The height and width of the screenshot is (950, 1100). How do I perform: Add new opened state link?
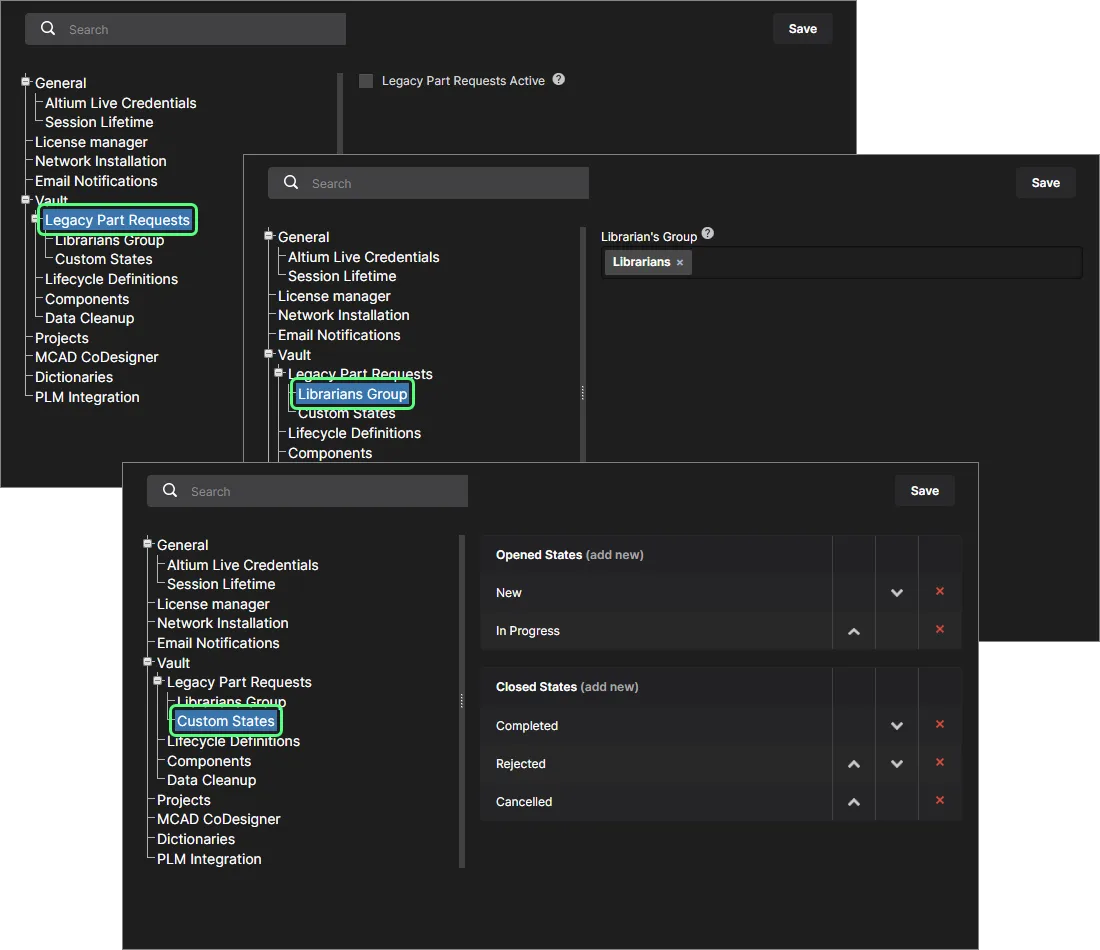(x=614, y=555)
